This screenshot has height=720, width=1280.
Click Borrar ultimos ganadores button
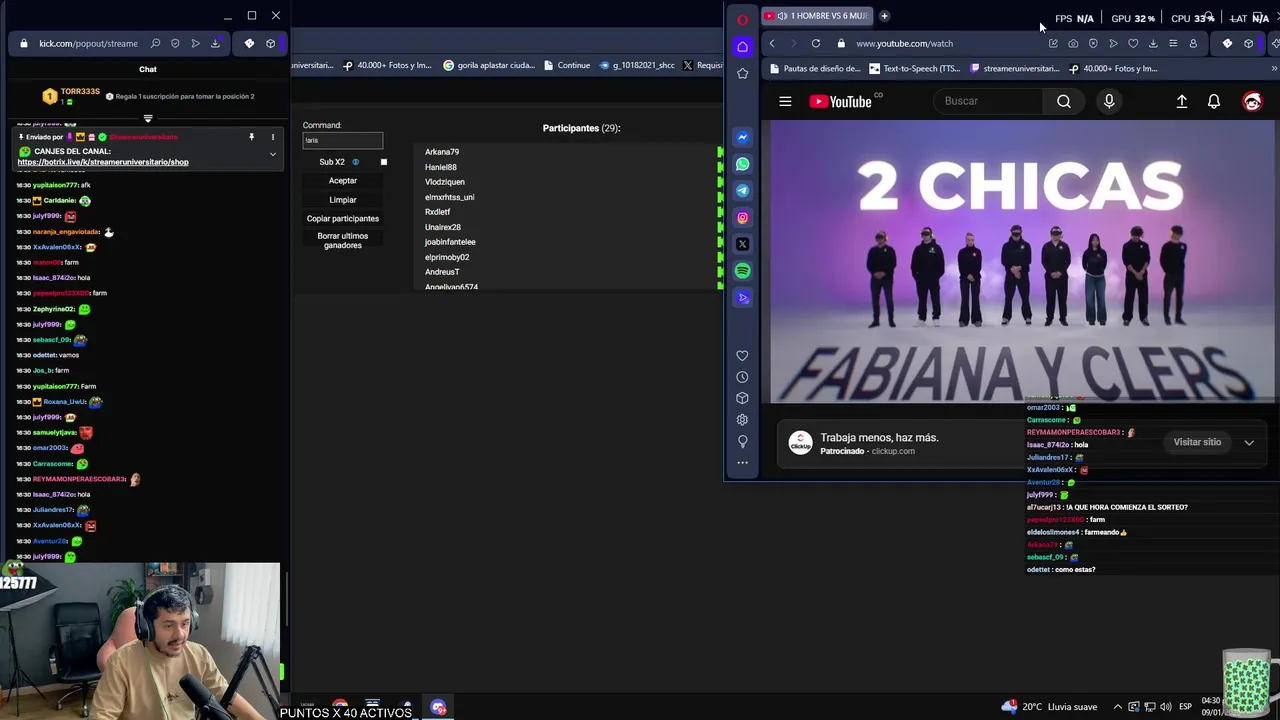click(343, 241)
